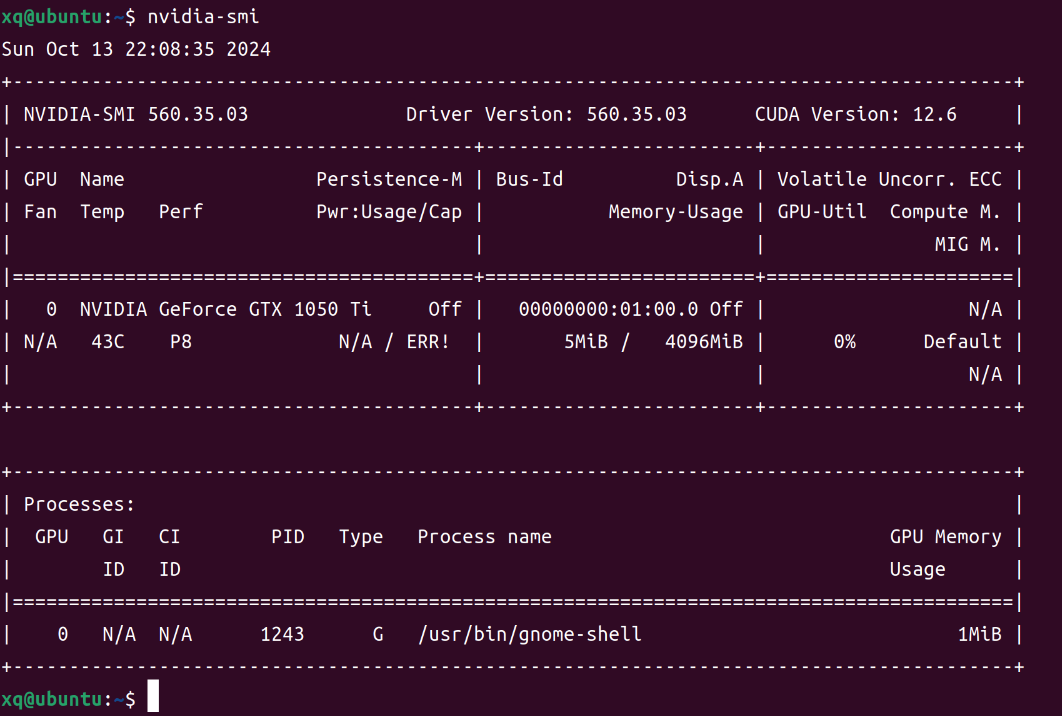Select the 'Bus-Id' column header
1062x716 pixels.
tap(529, 179)
